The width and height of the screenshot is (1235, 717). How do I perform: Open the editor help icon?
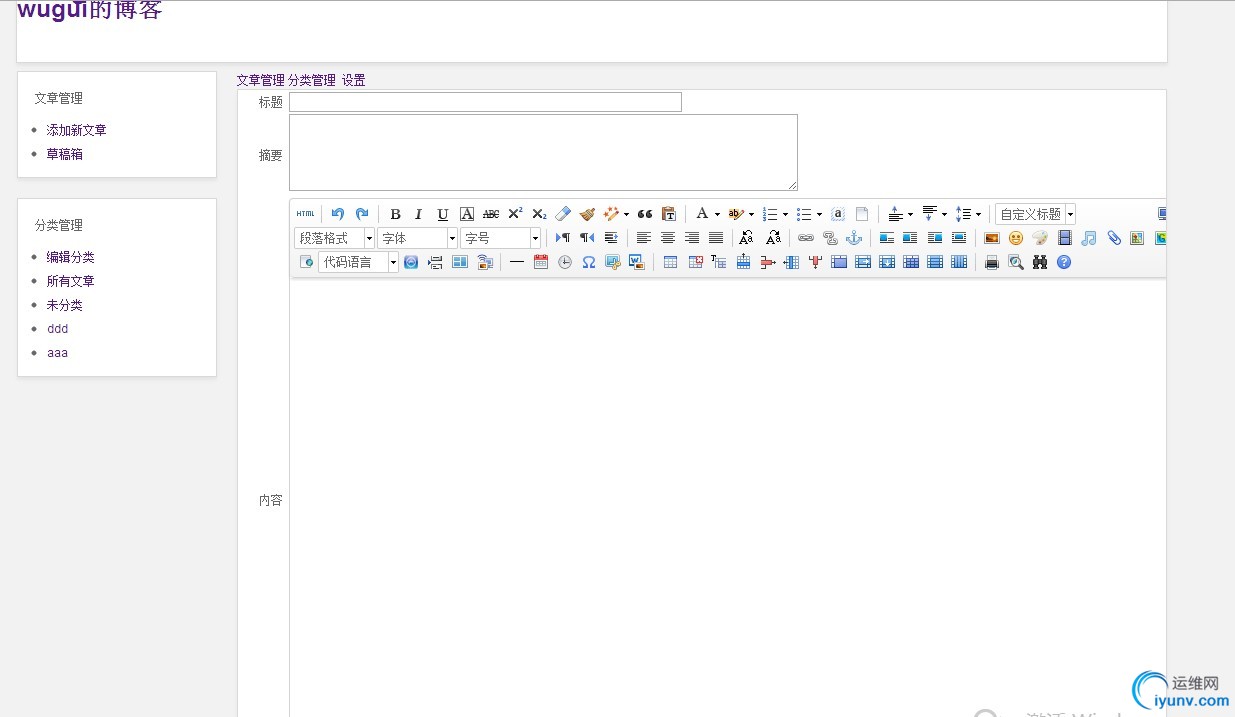click(x=1064, y=262)
